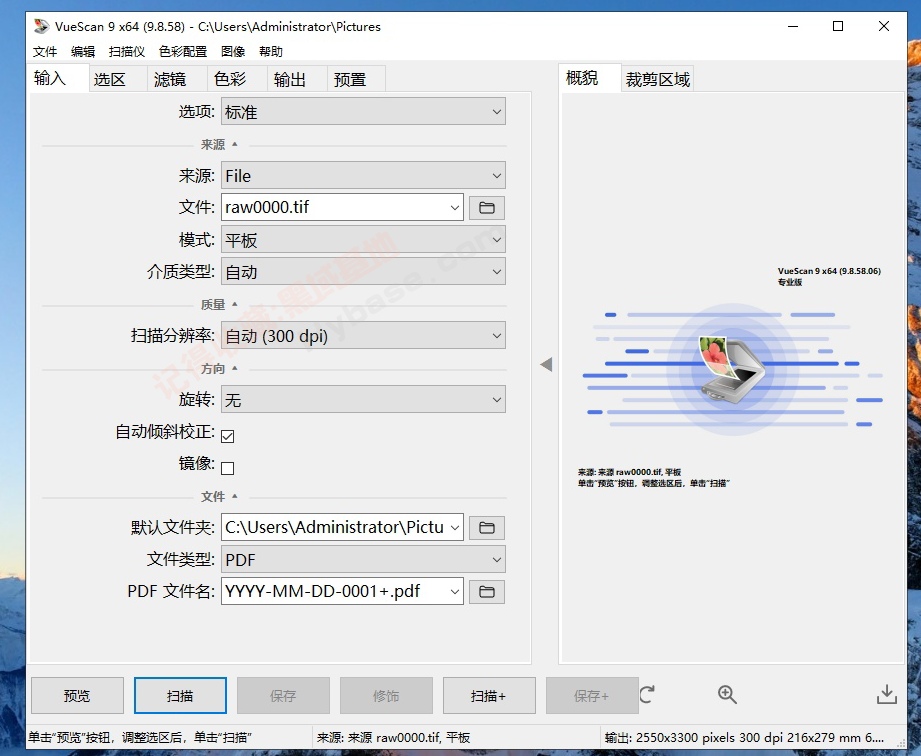
Task: Click status bar text 来源: 来源 raw0000.tif, 平板
Action: [393, 737]
